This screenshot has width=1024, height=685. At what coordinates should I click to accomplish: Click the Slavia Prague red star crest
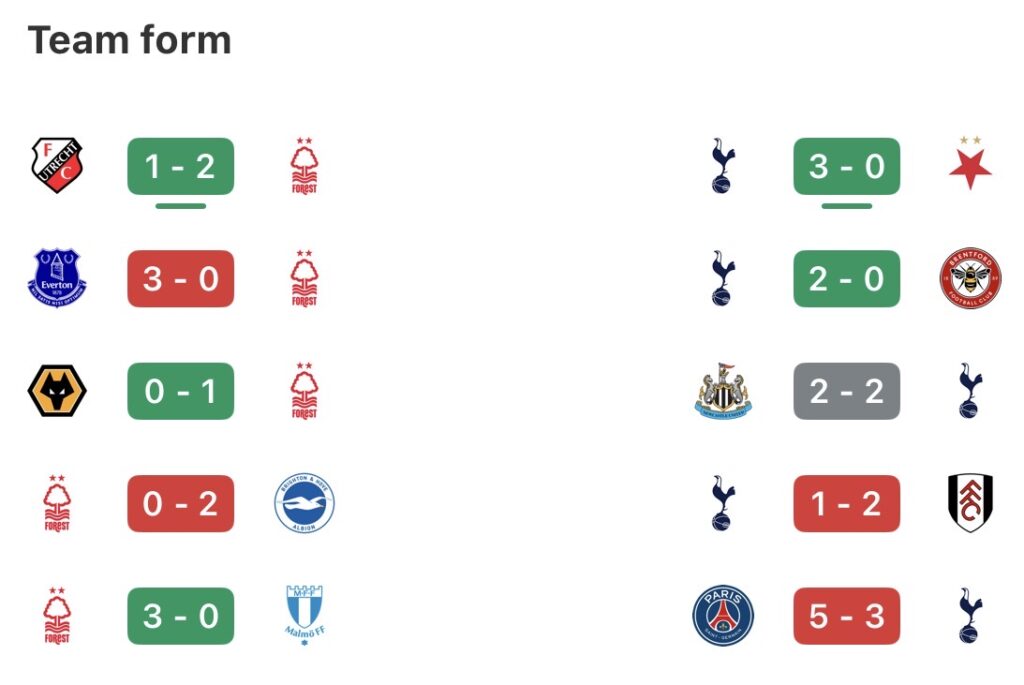tap(969, 166)
